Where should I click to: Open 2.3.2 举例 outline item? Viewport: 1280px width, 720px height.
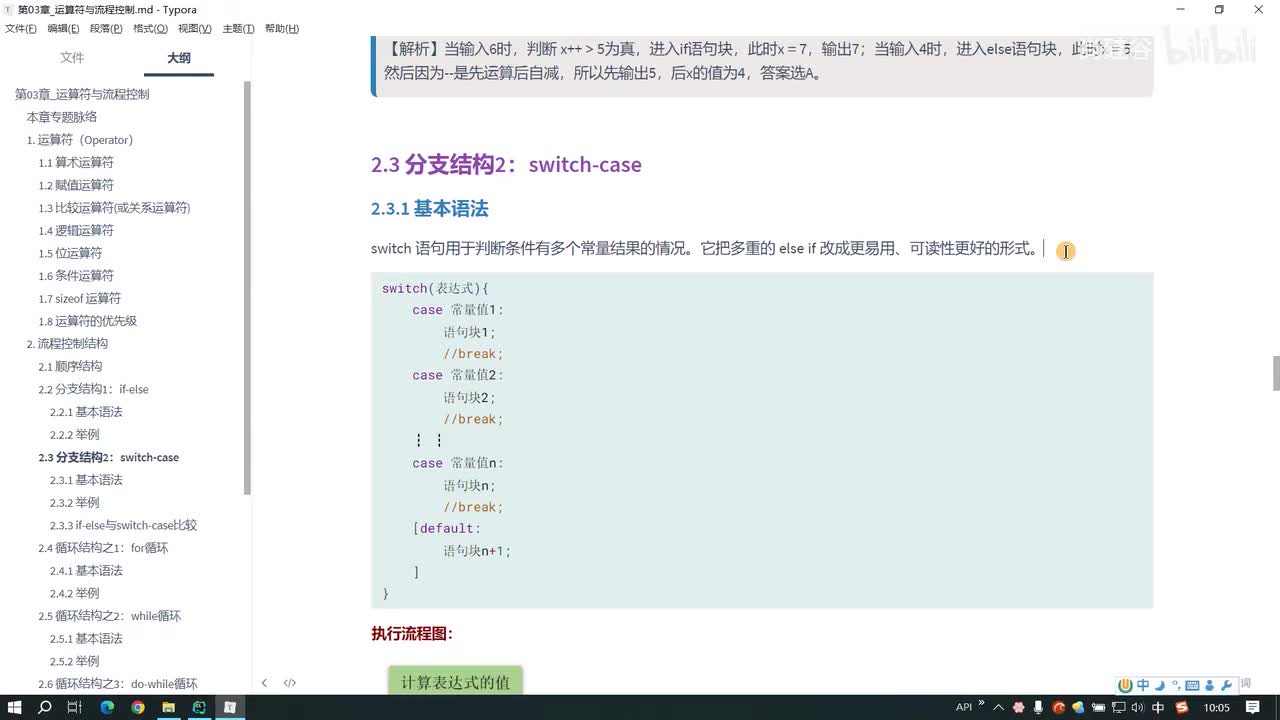point(75,503)
